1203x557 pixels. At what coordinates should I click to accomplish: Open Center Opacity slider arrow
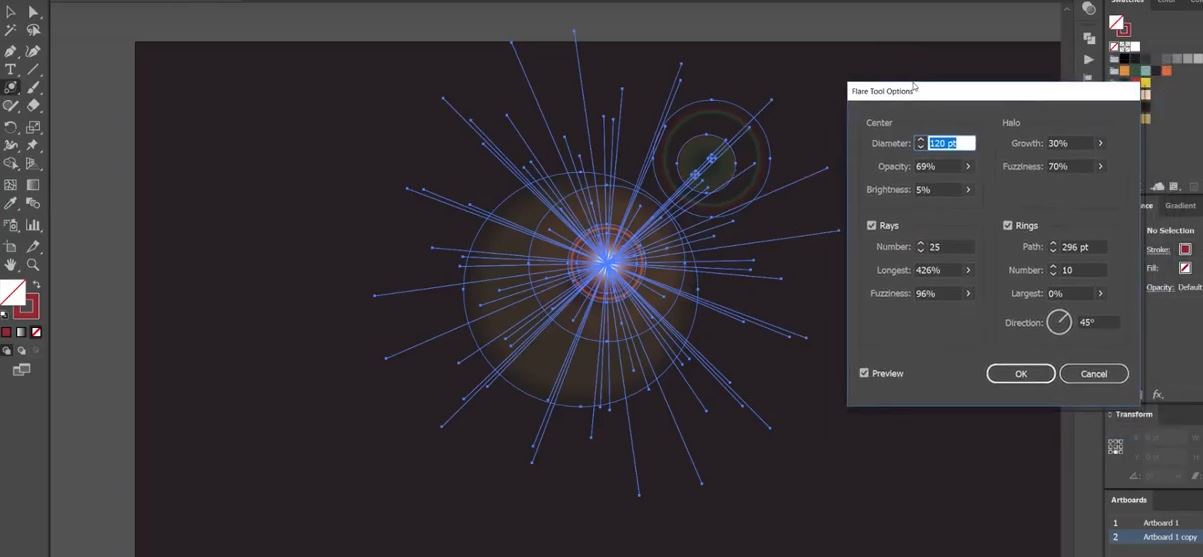point(968,167)
